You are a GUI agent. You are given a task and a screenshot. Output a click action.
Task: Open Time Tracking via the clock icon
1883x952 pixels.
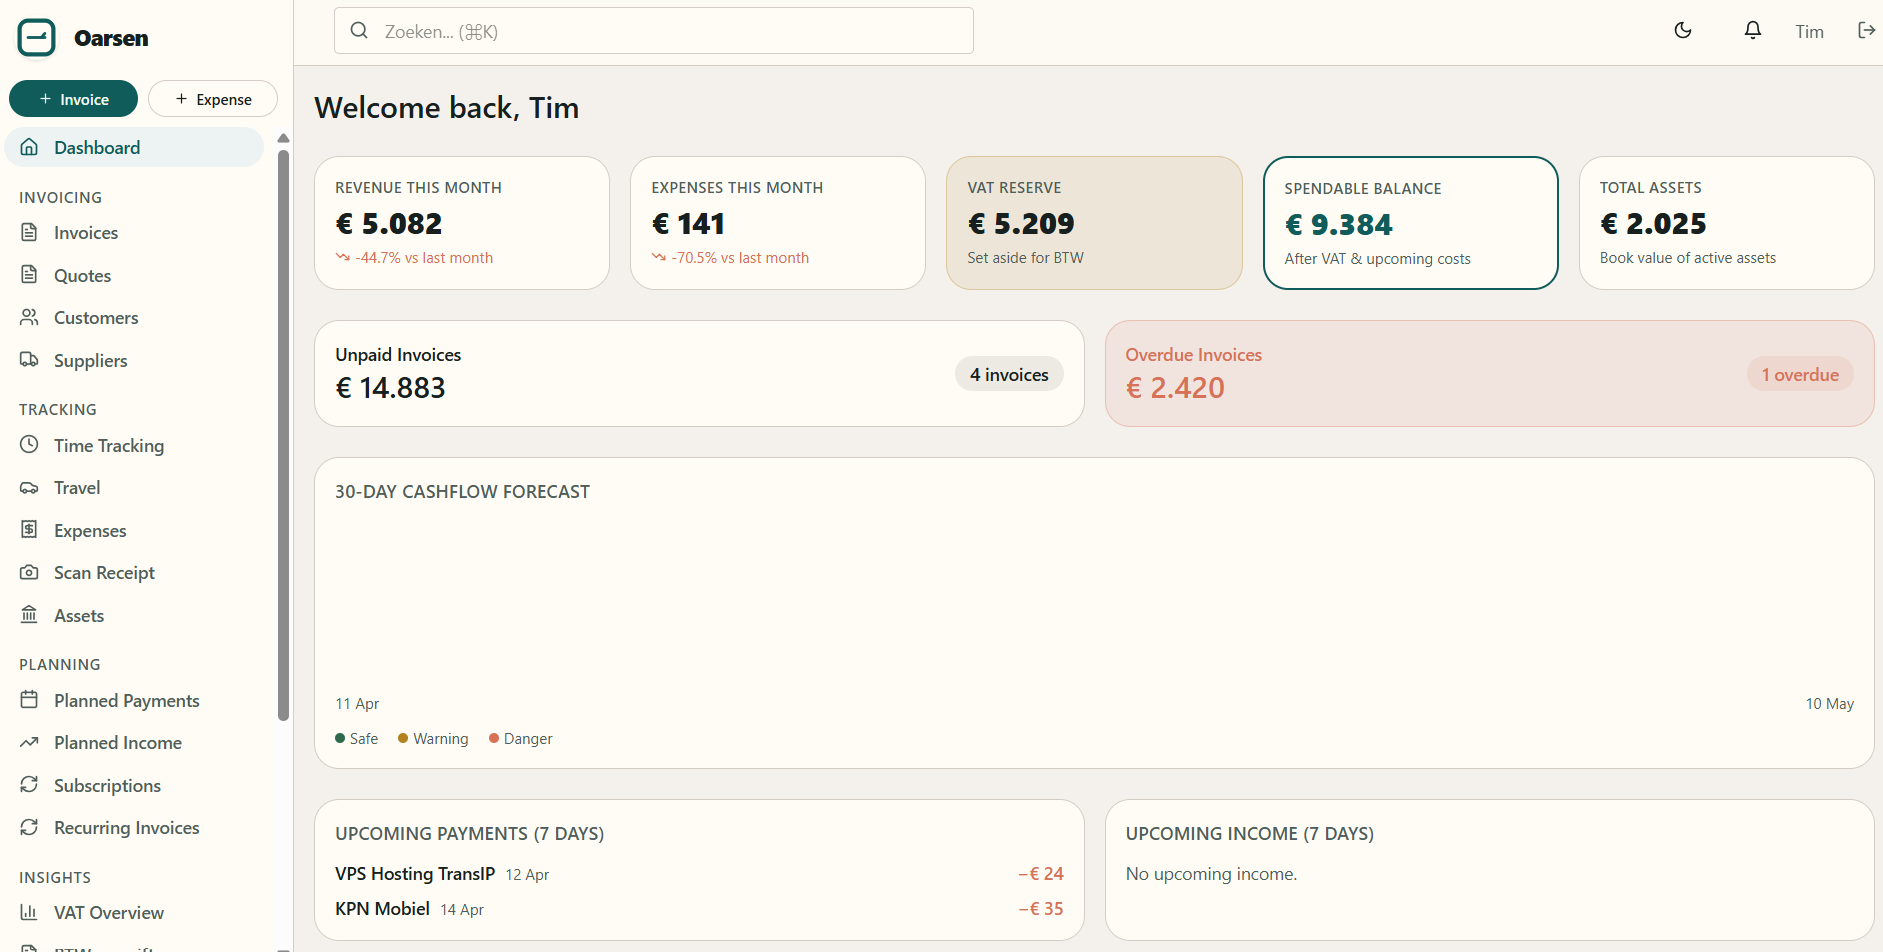31,444
